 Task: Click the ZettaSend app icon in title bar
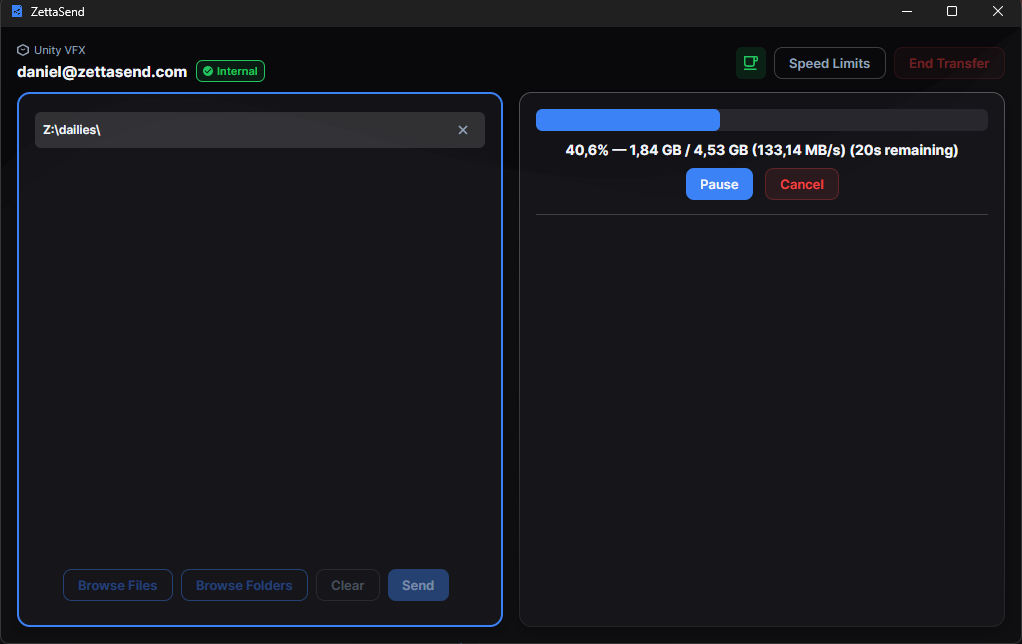[17, 11]
